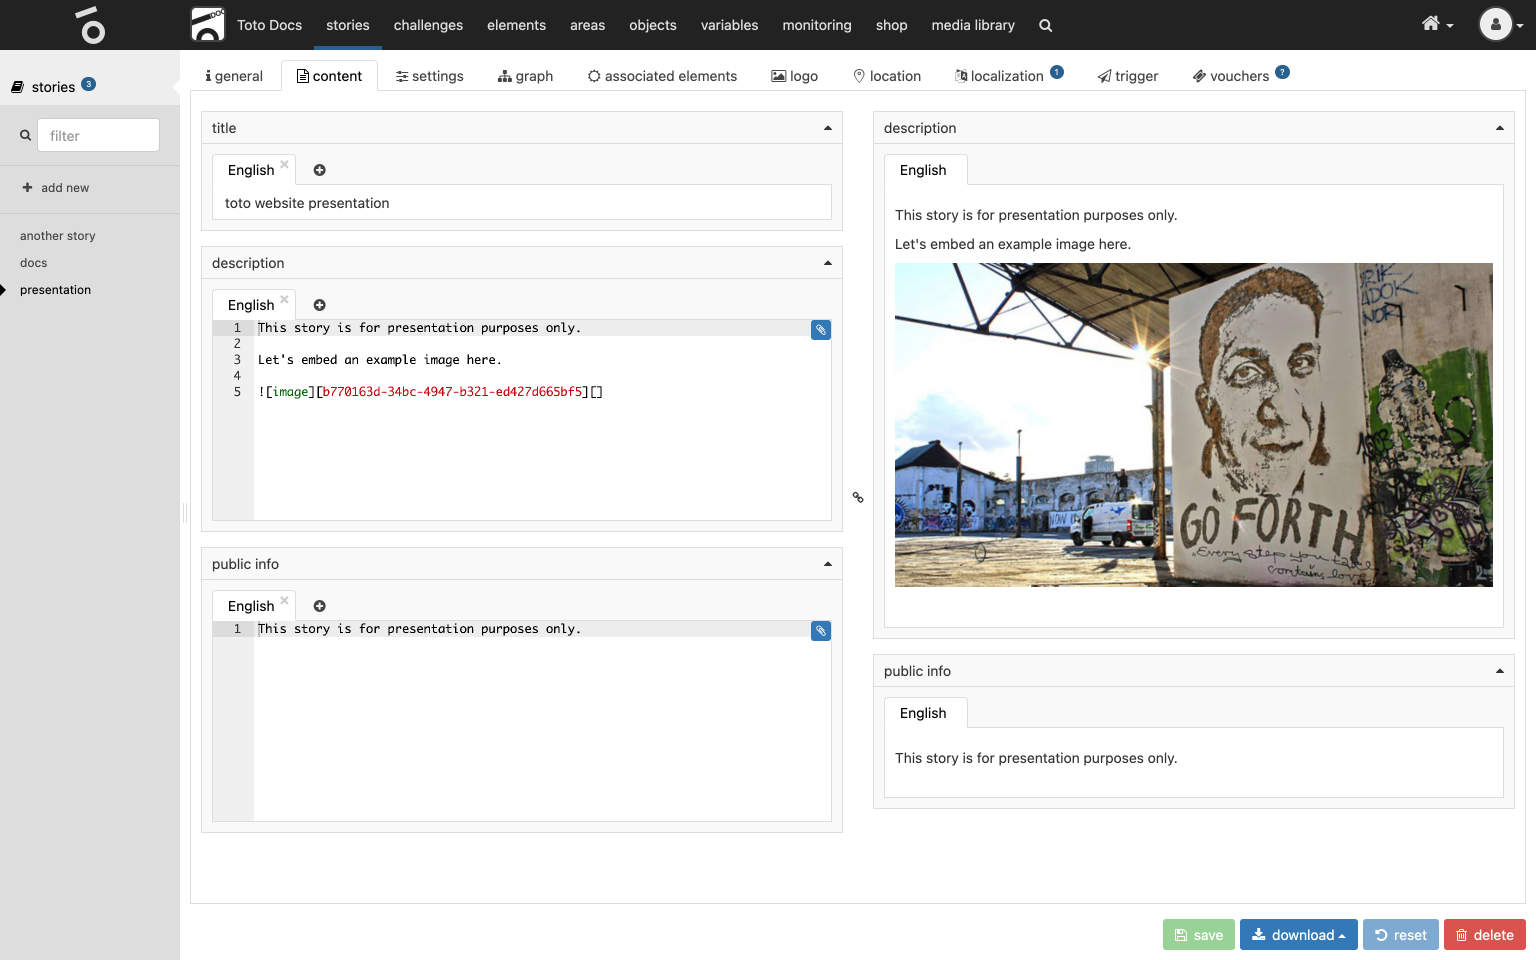
Task: Delete the current story
Action: (1484, 934)
